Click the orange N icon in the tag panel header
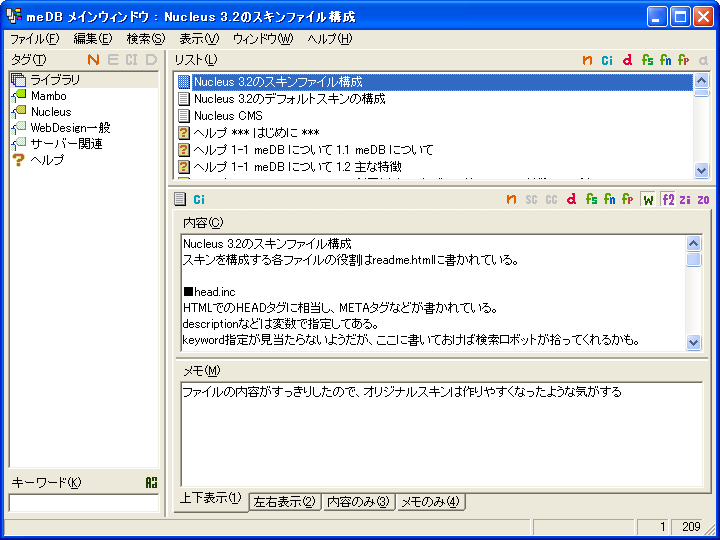The image size is (720, 540). [94, 60]
